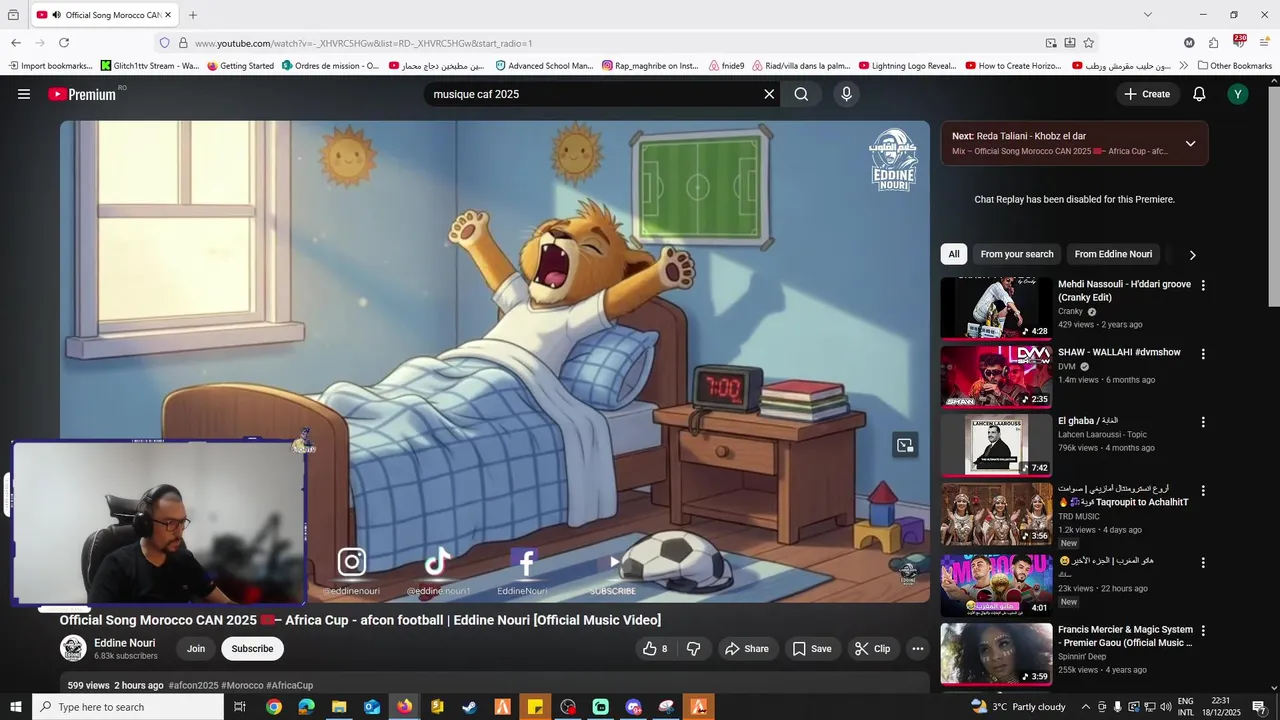Open Rap_maghribe on Instagram bookmark
This screenshot has width=1280, height=720.
pyautogui.click(x=651, y=66)
